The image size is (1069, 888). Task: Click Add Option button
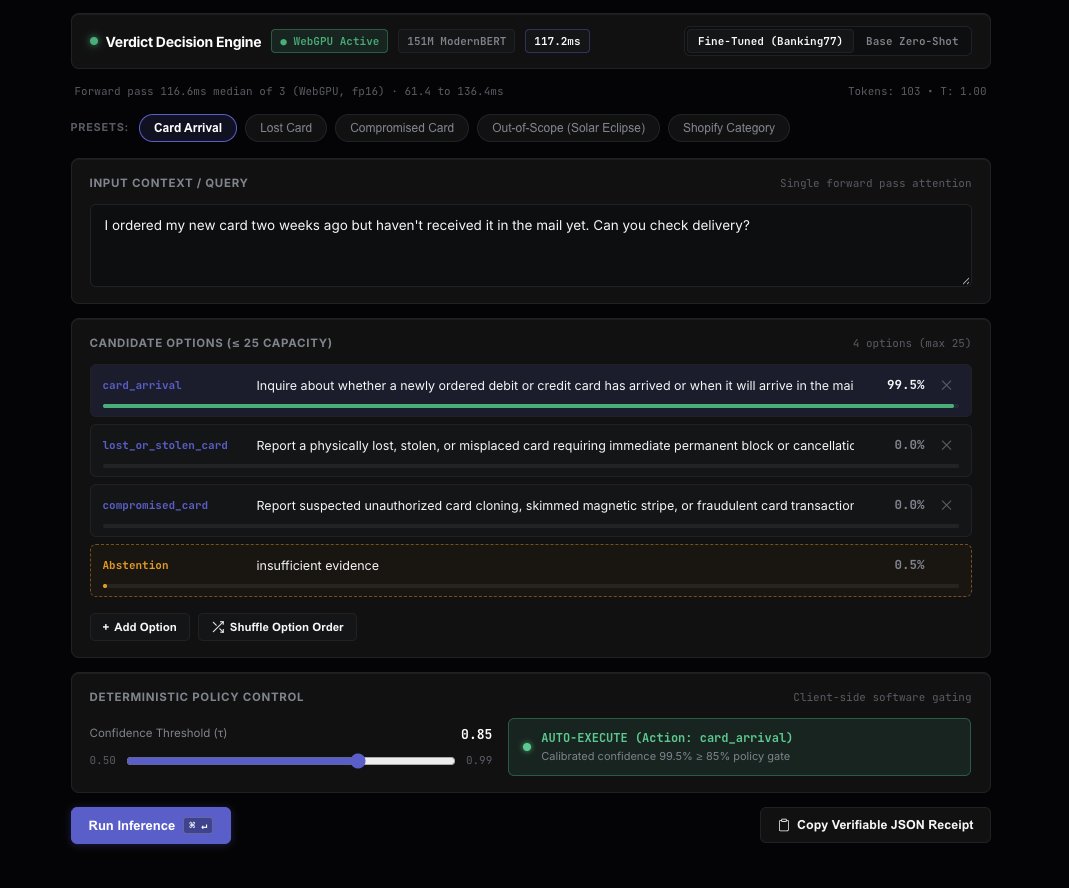(x=140, y=627)
